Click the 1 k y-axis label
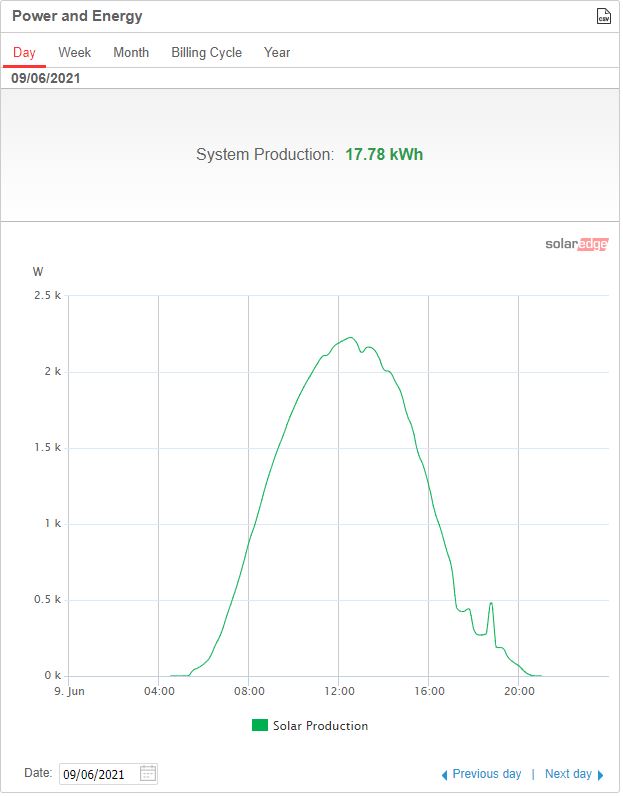Viewport: 623px width, 796px height. (53, 525)
